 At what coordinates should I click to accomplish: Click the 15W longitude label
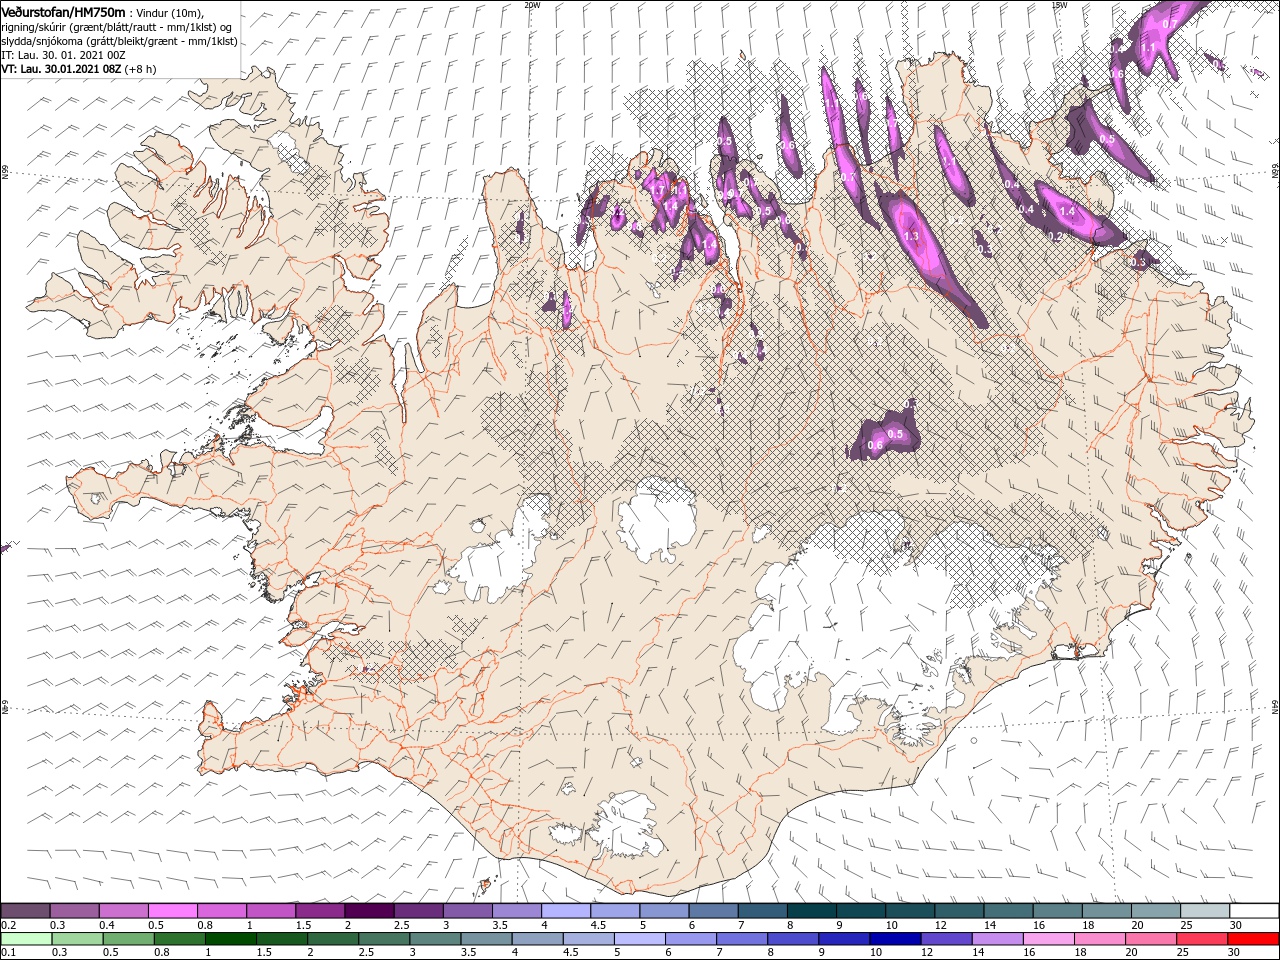coord(1059,4)
